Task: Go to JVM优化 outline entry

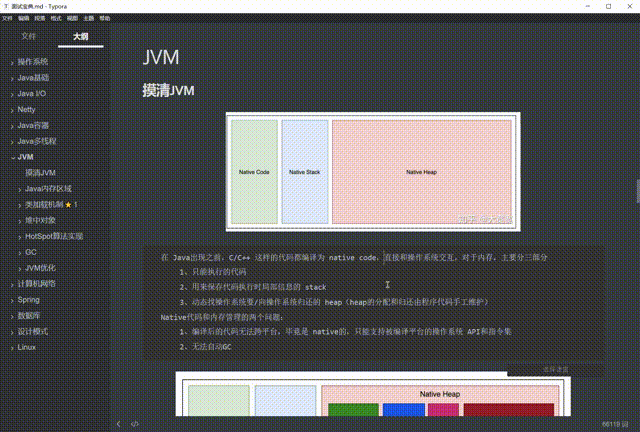Action: pyautogui.click(x=40, y=268)
